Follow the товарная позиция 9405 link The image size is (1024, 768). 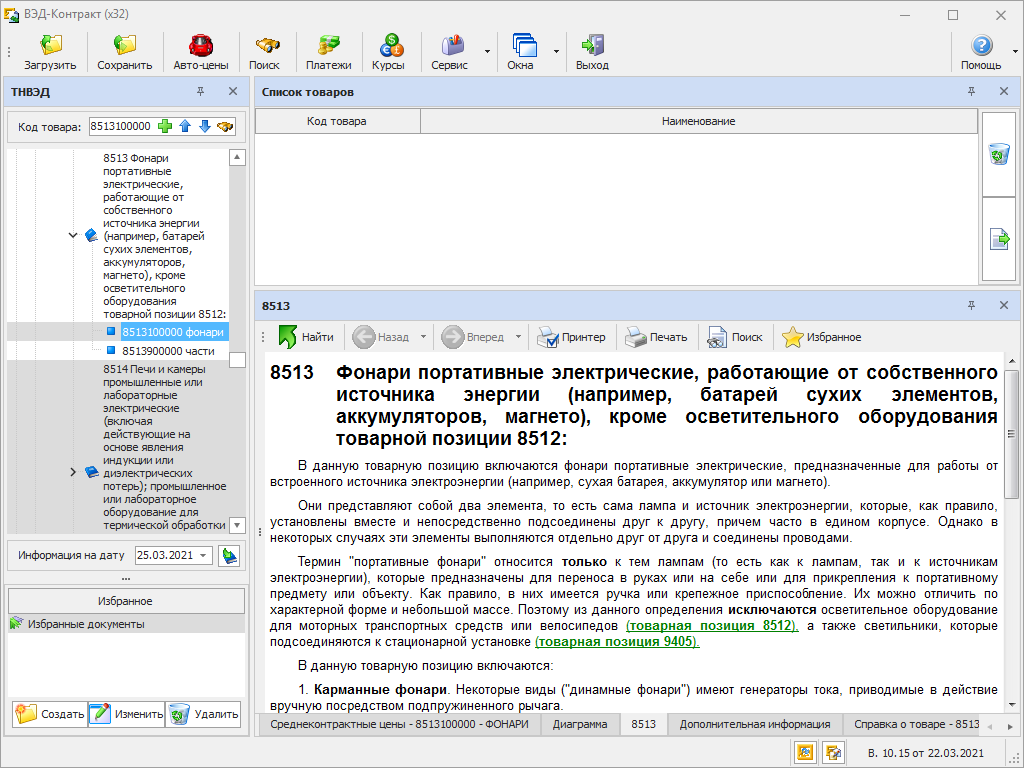click(x=617, y=642)
